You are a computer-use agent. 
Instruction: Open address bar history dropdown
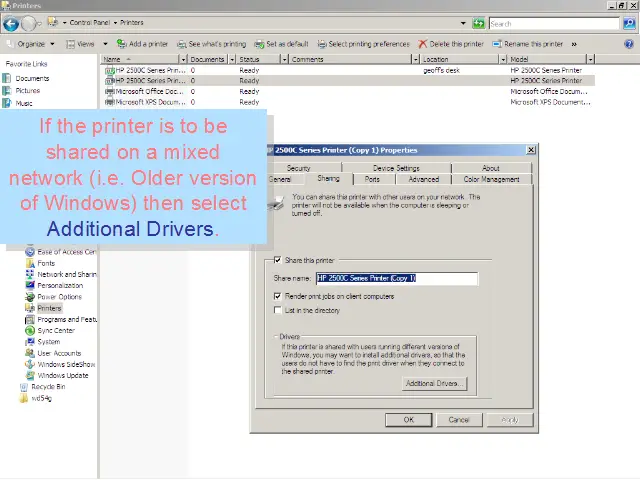(x=463, y=23)
